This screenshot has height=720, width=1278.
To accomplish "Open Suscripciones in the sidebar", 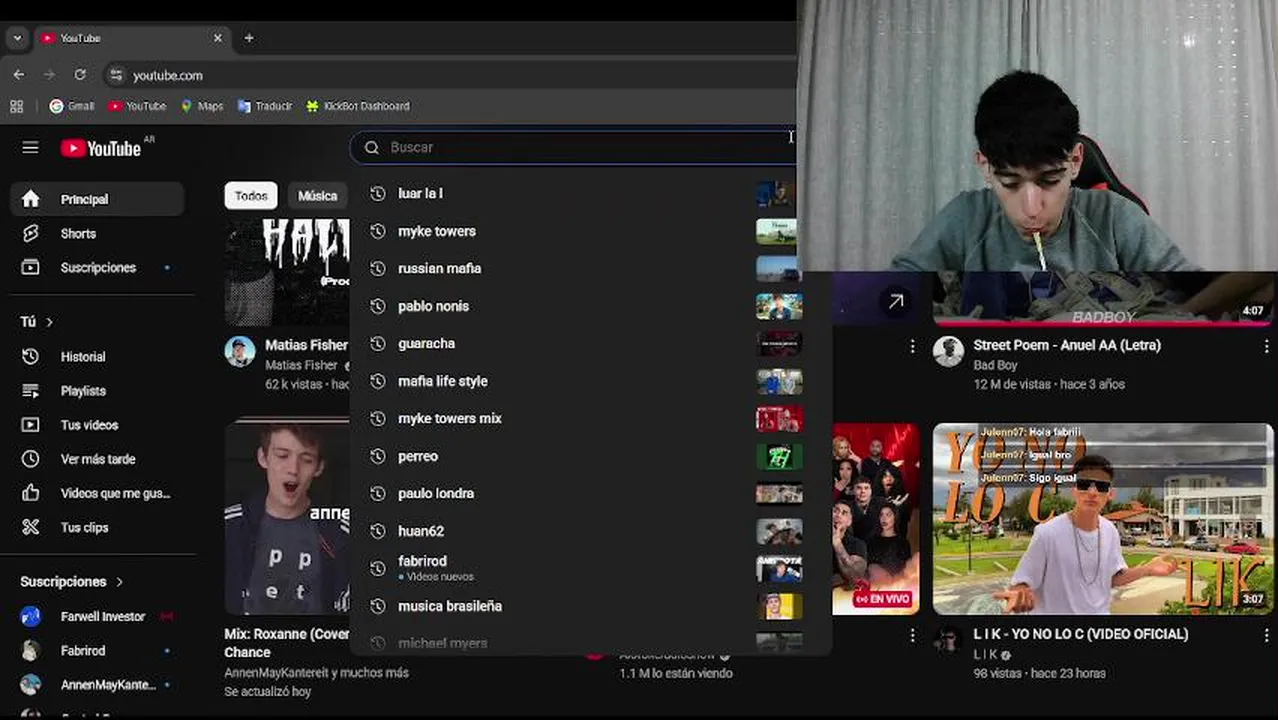I will click(97, 267).
